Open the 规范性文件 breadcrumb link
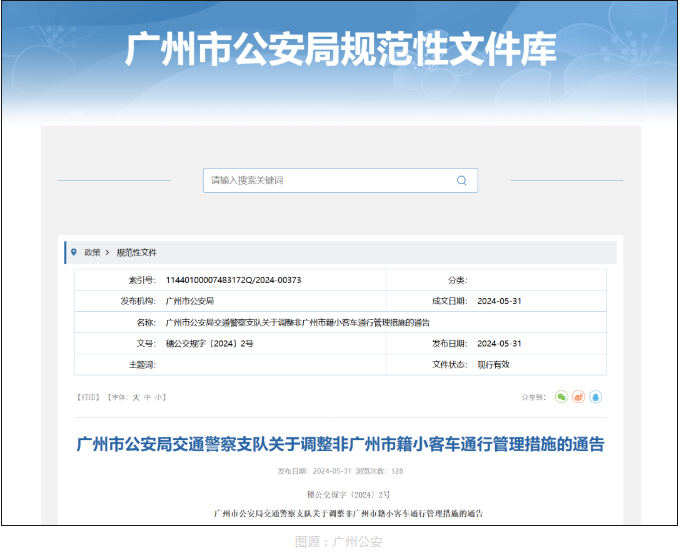The height and width of the screenshot is (552, 681). point(137,252)
